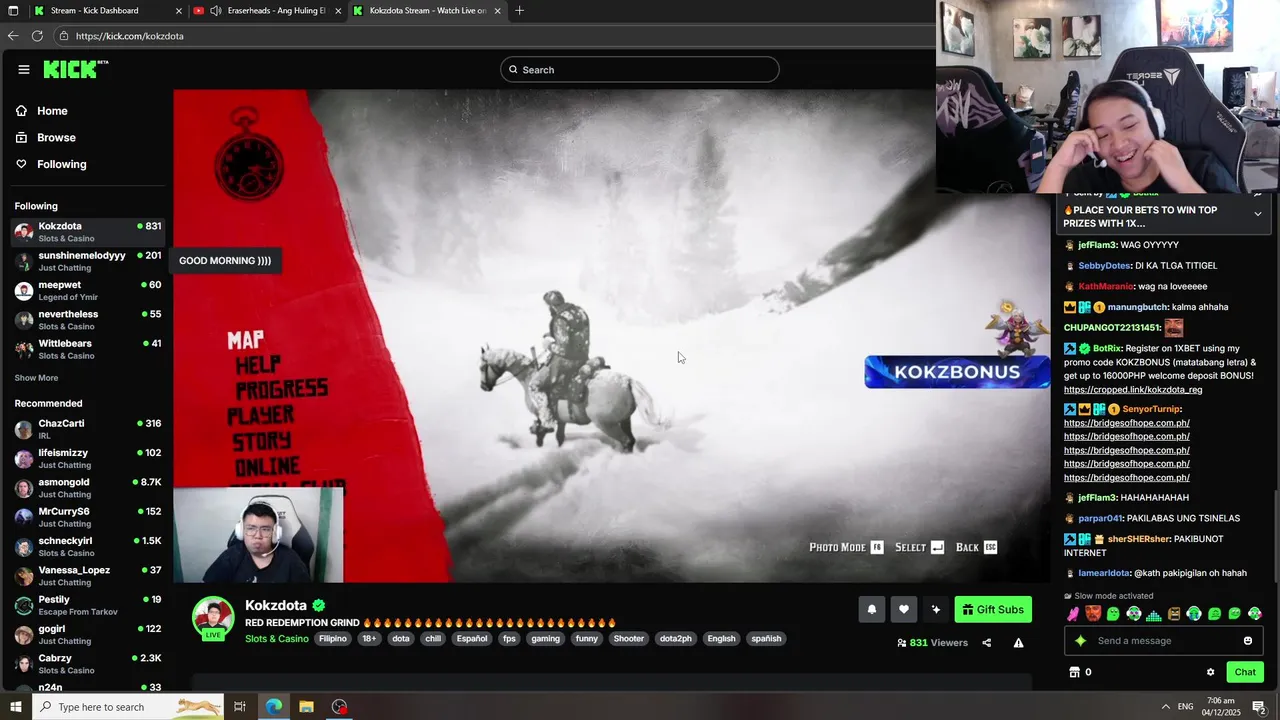The height and width of the screenshot is (720, 1280).
Task: Switch to the Eraserheads YouTube tab
Action: [x=269, y=10]
